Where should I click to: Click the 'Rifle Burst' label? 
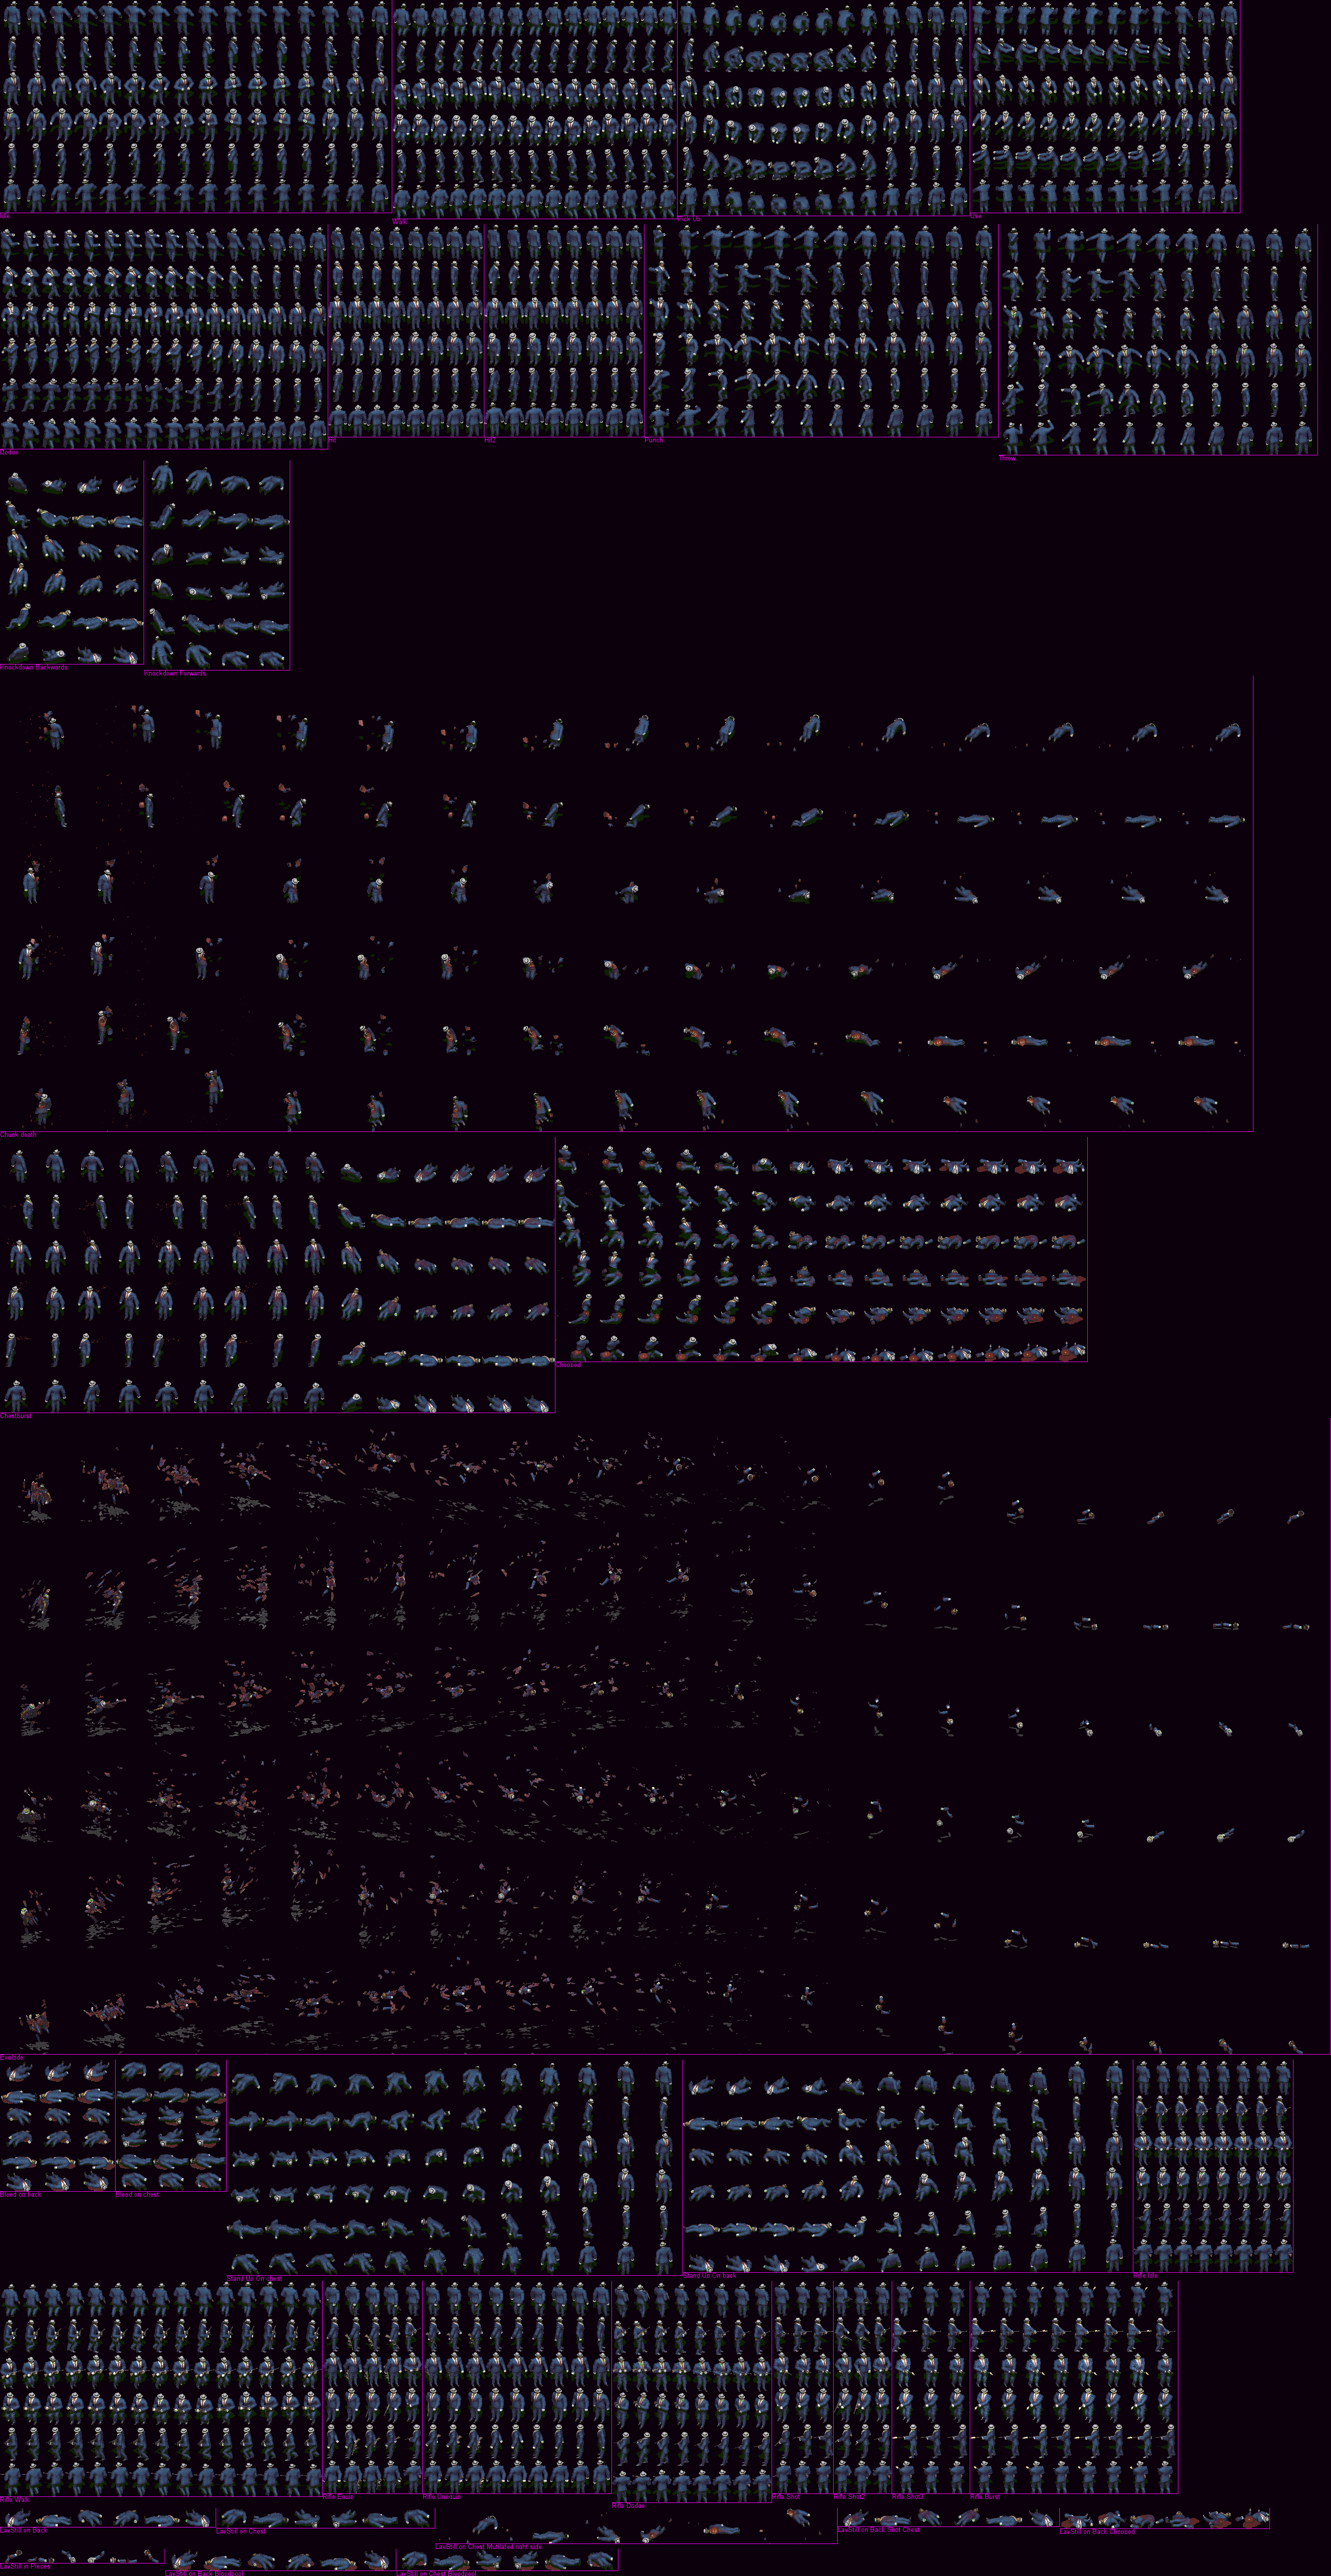point(985,2497)
